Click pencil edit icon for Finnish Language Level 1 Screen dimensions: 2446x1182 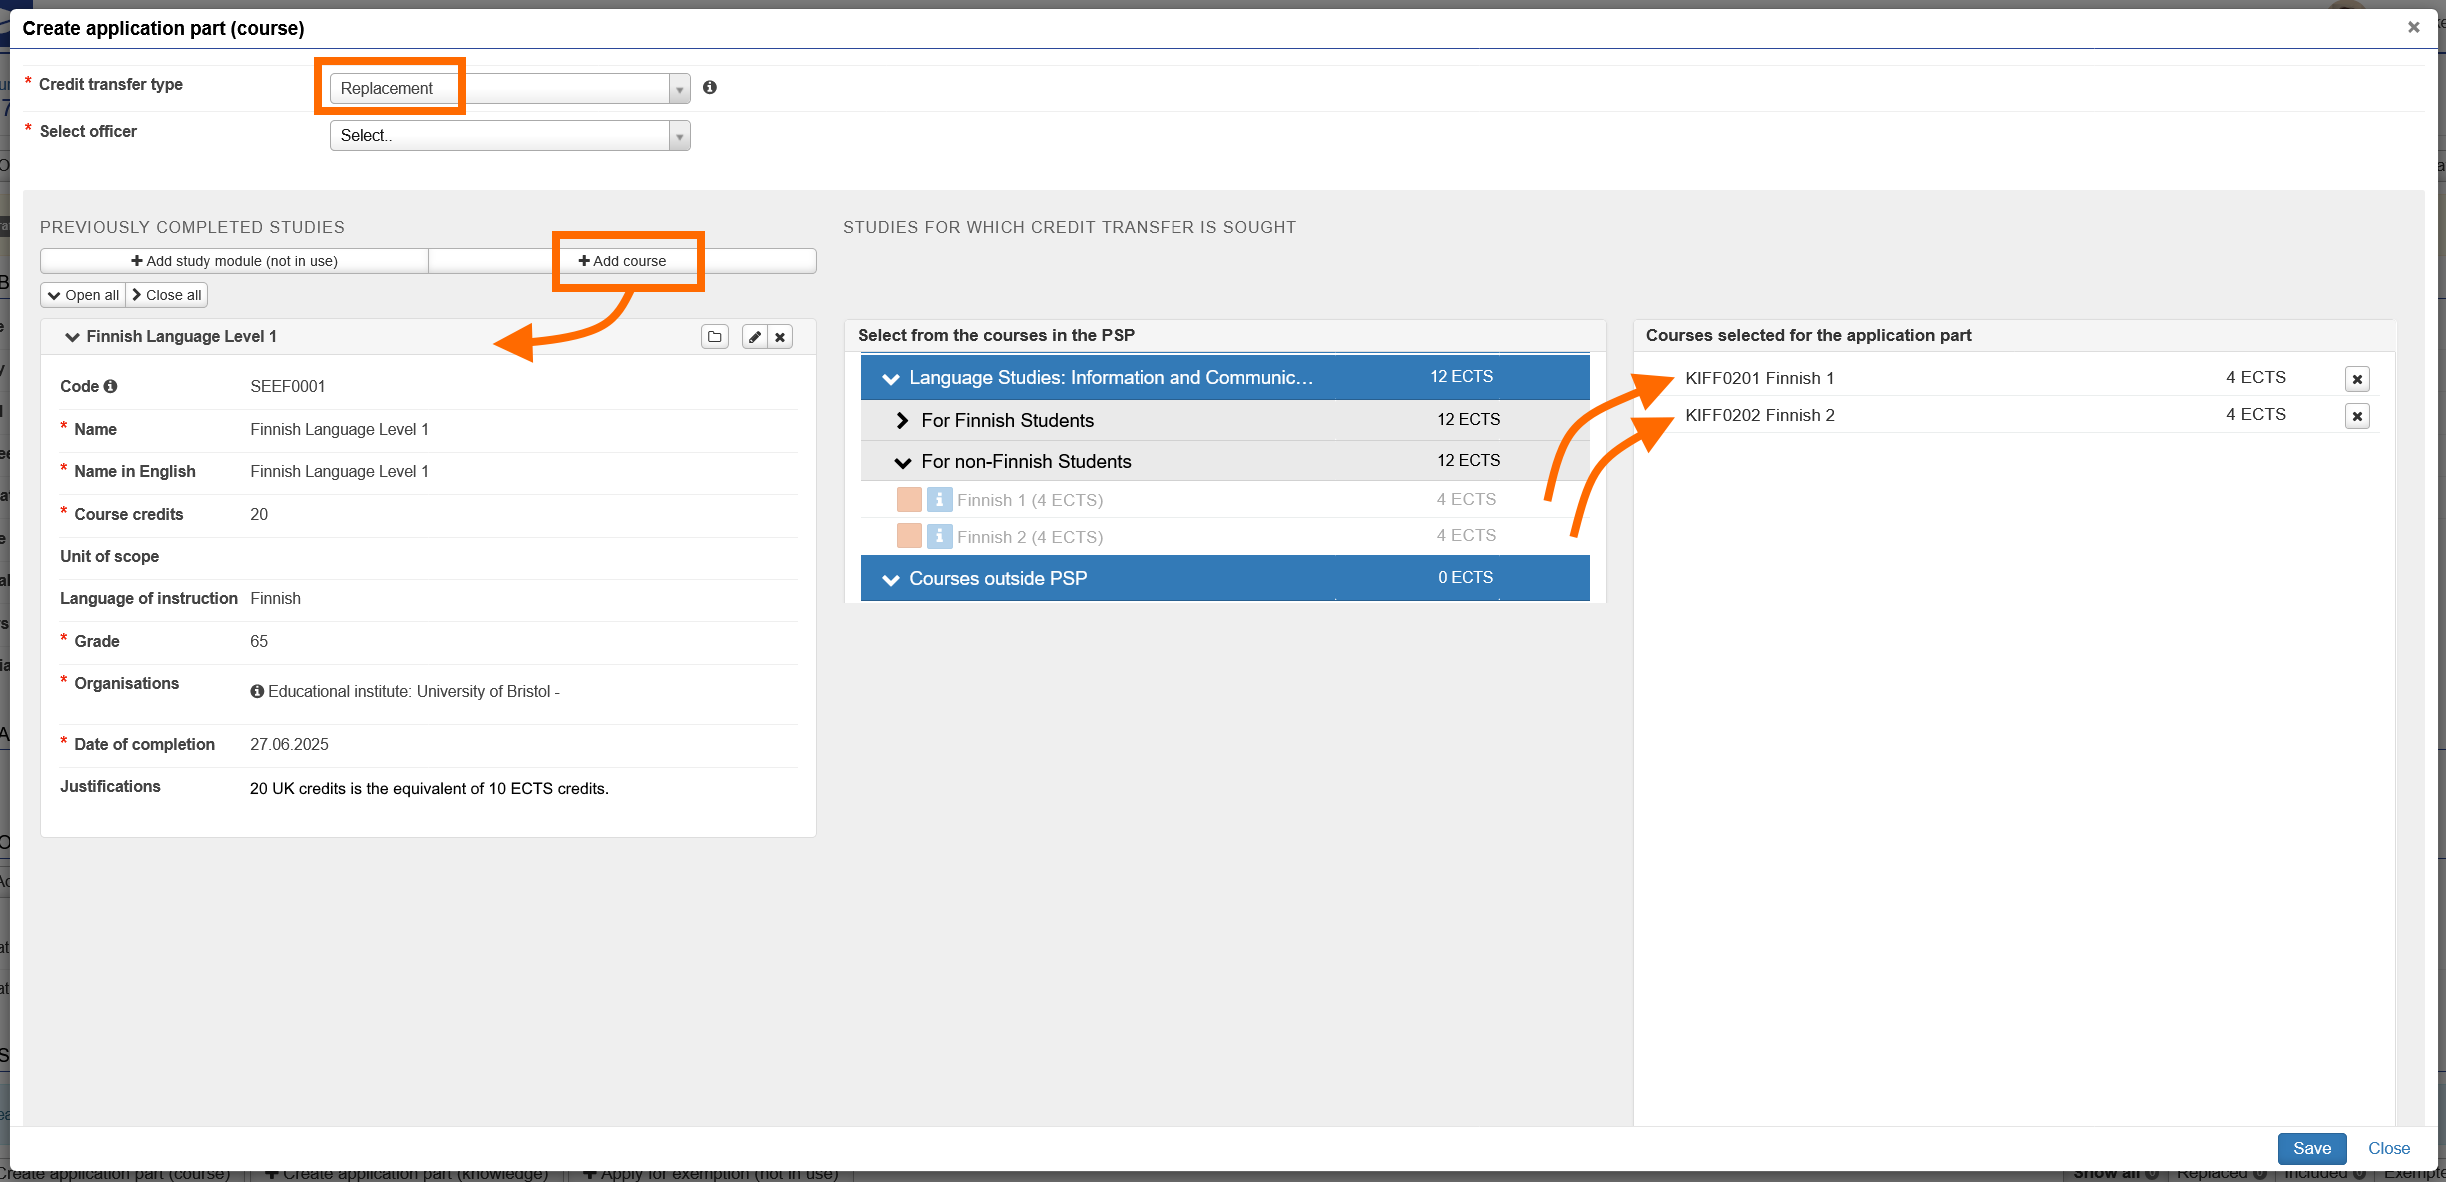tap(755, 337)
